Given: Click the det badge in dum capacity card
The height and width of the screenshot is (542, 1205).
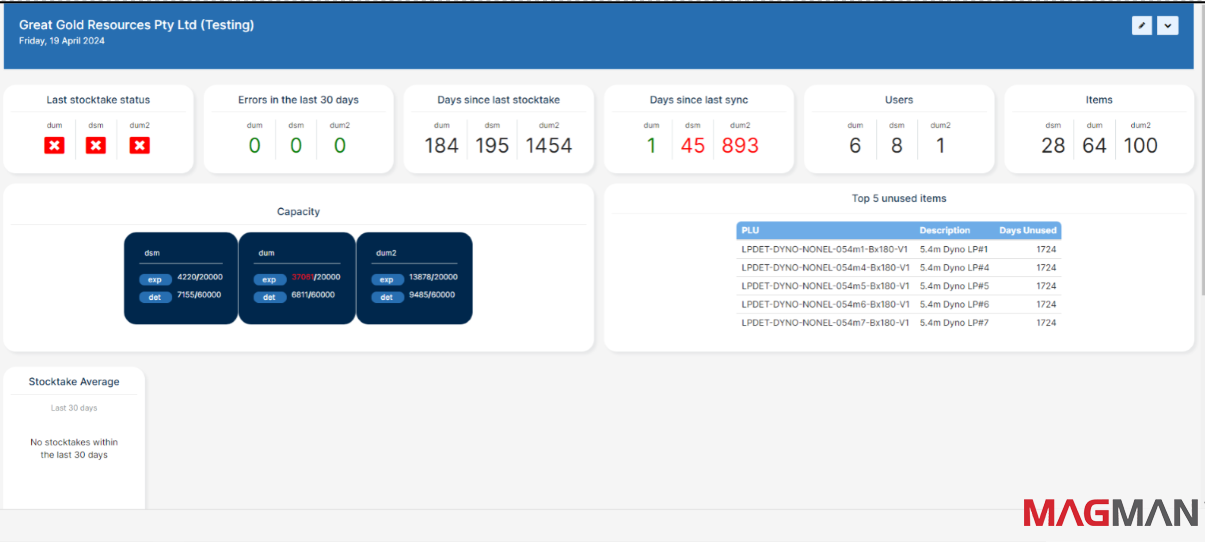Looking at the screenshot, I should click(x=269, y=297).
